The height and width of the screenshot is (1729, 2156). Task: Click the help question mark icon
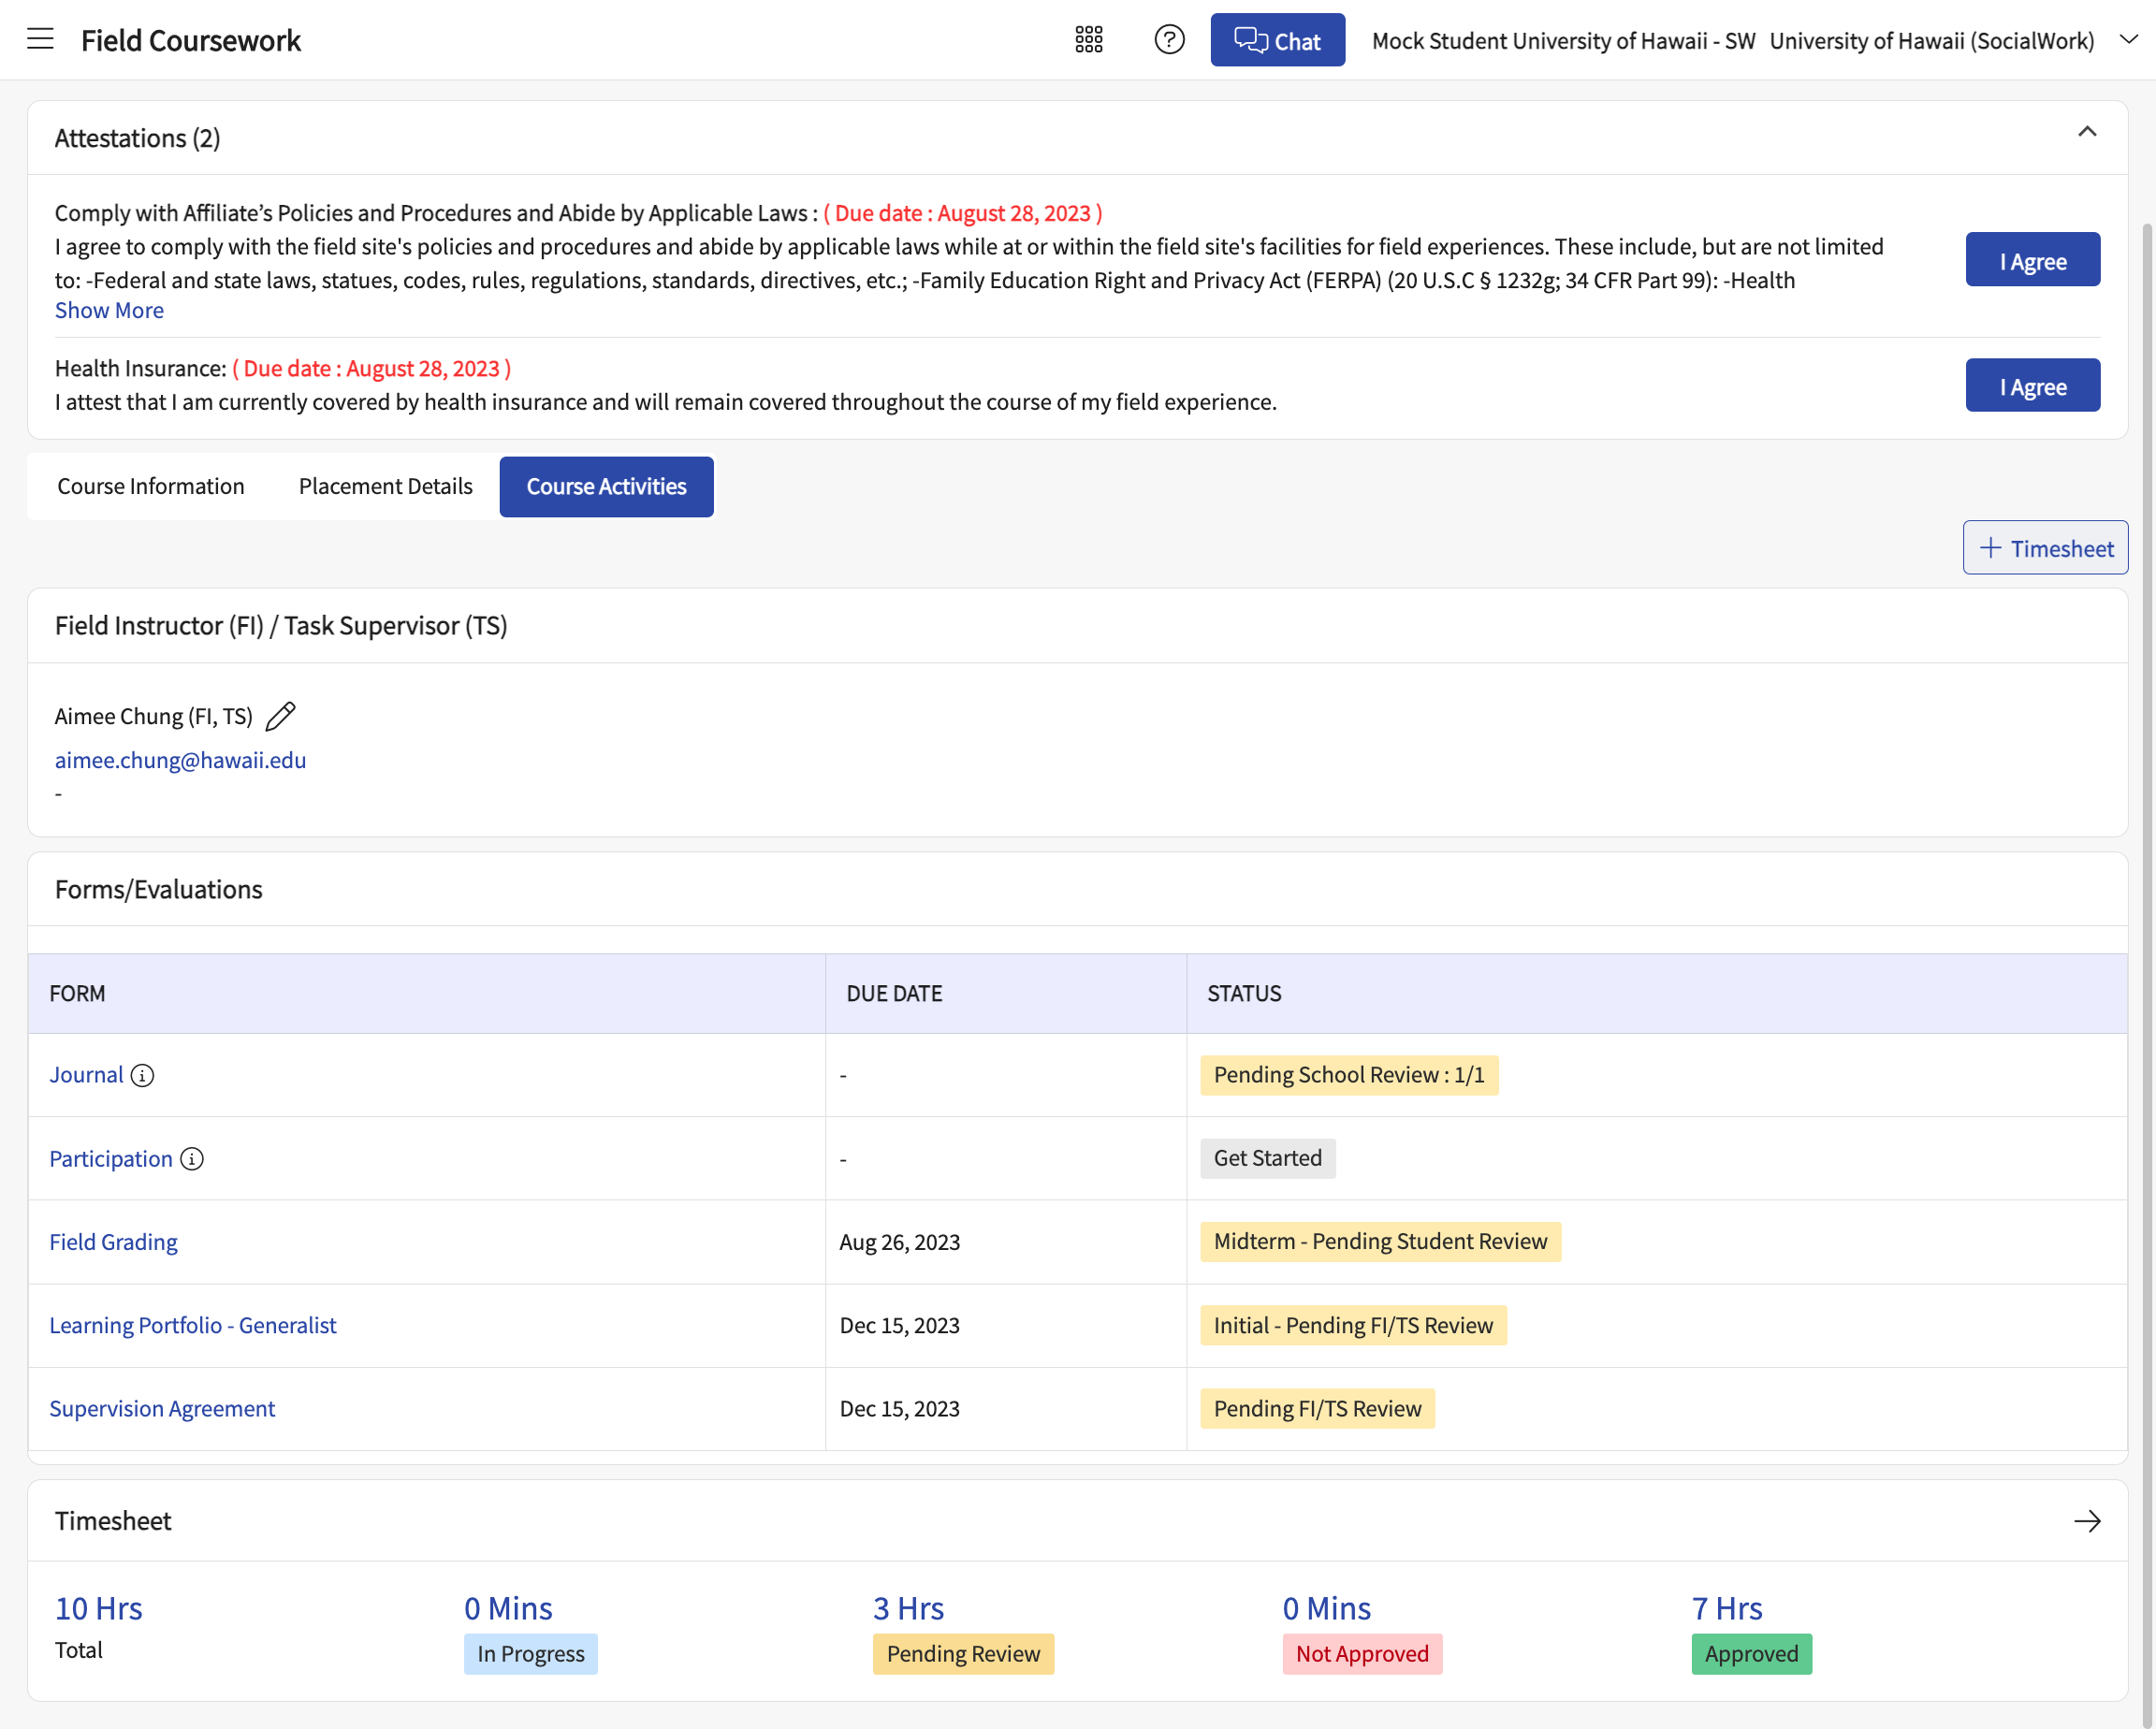click(1169, 40)
